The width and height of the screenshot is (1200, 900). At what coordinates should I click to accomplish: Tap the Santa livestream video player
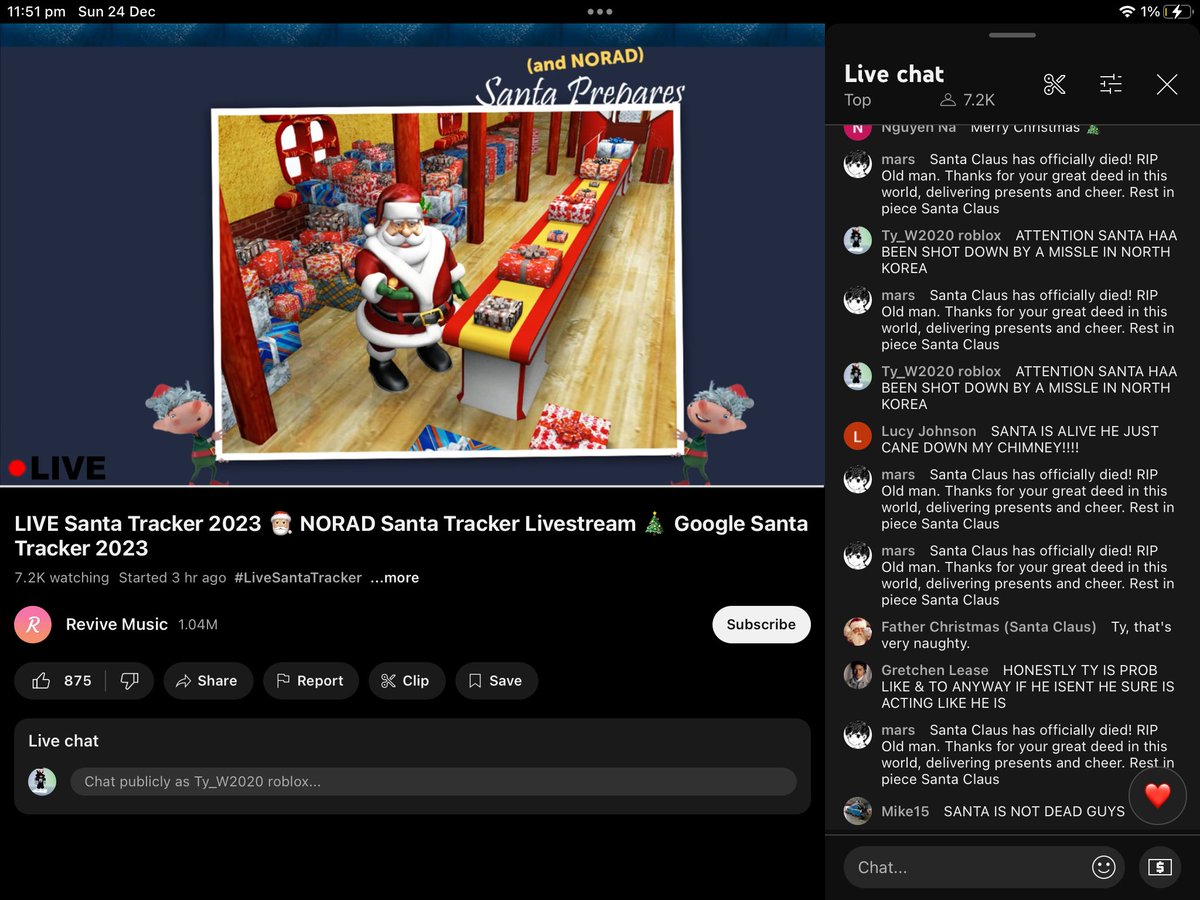412,255
